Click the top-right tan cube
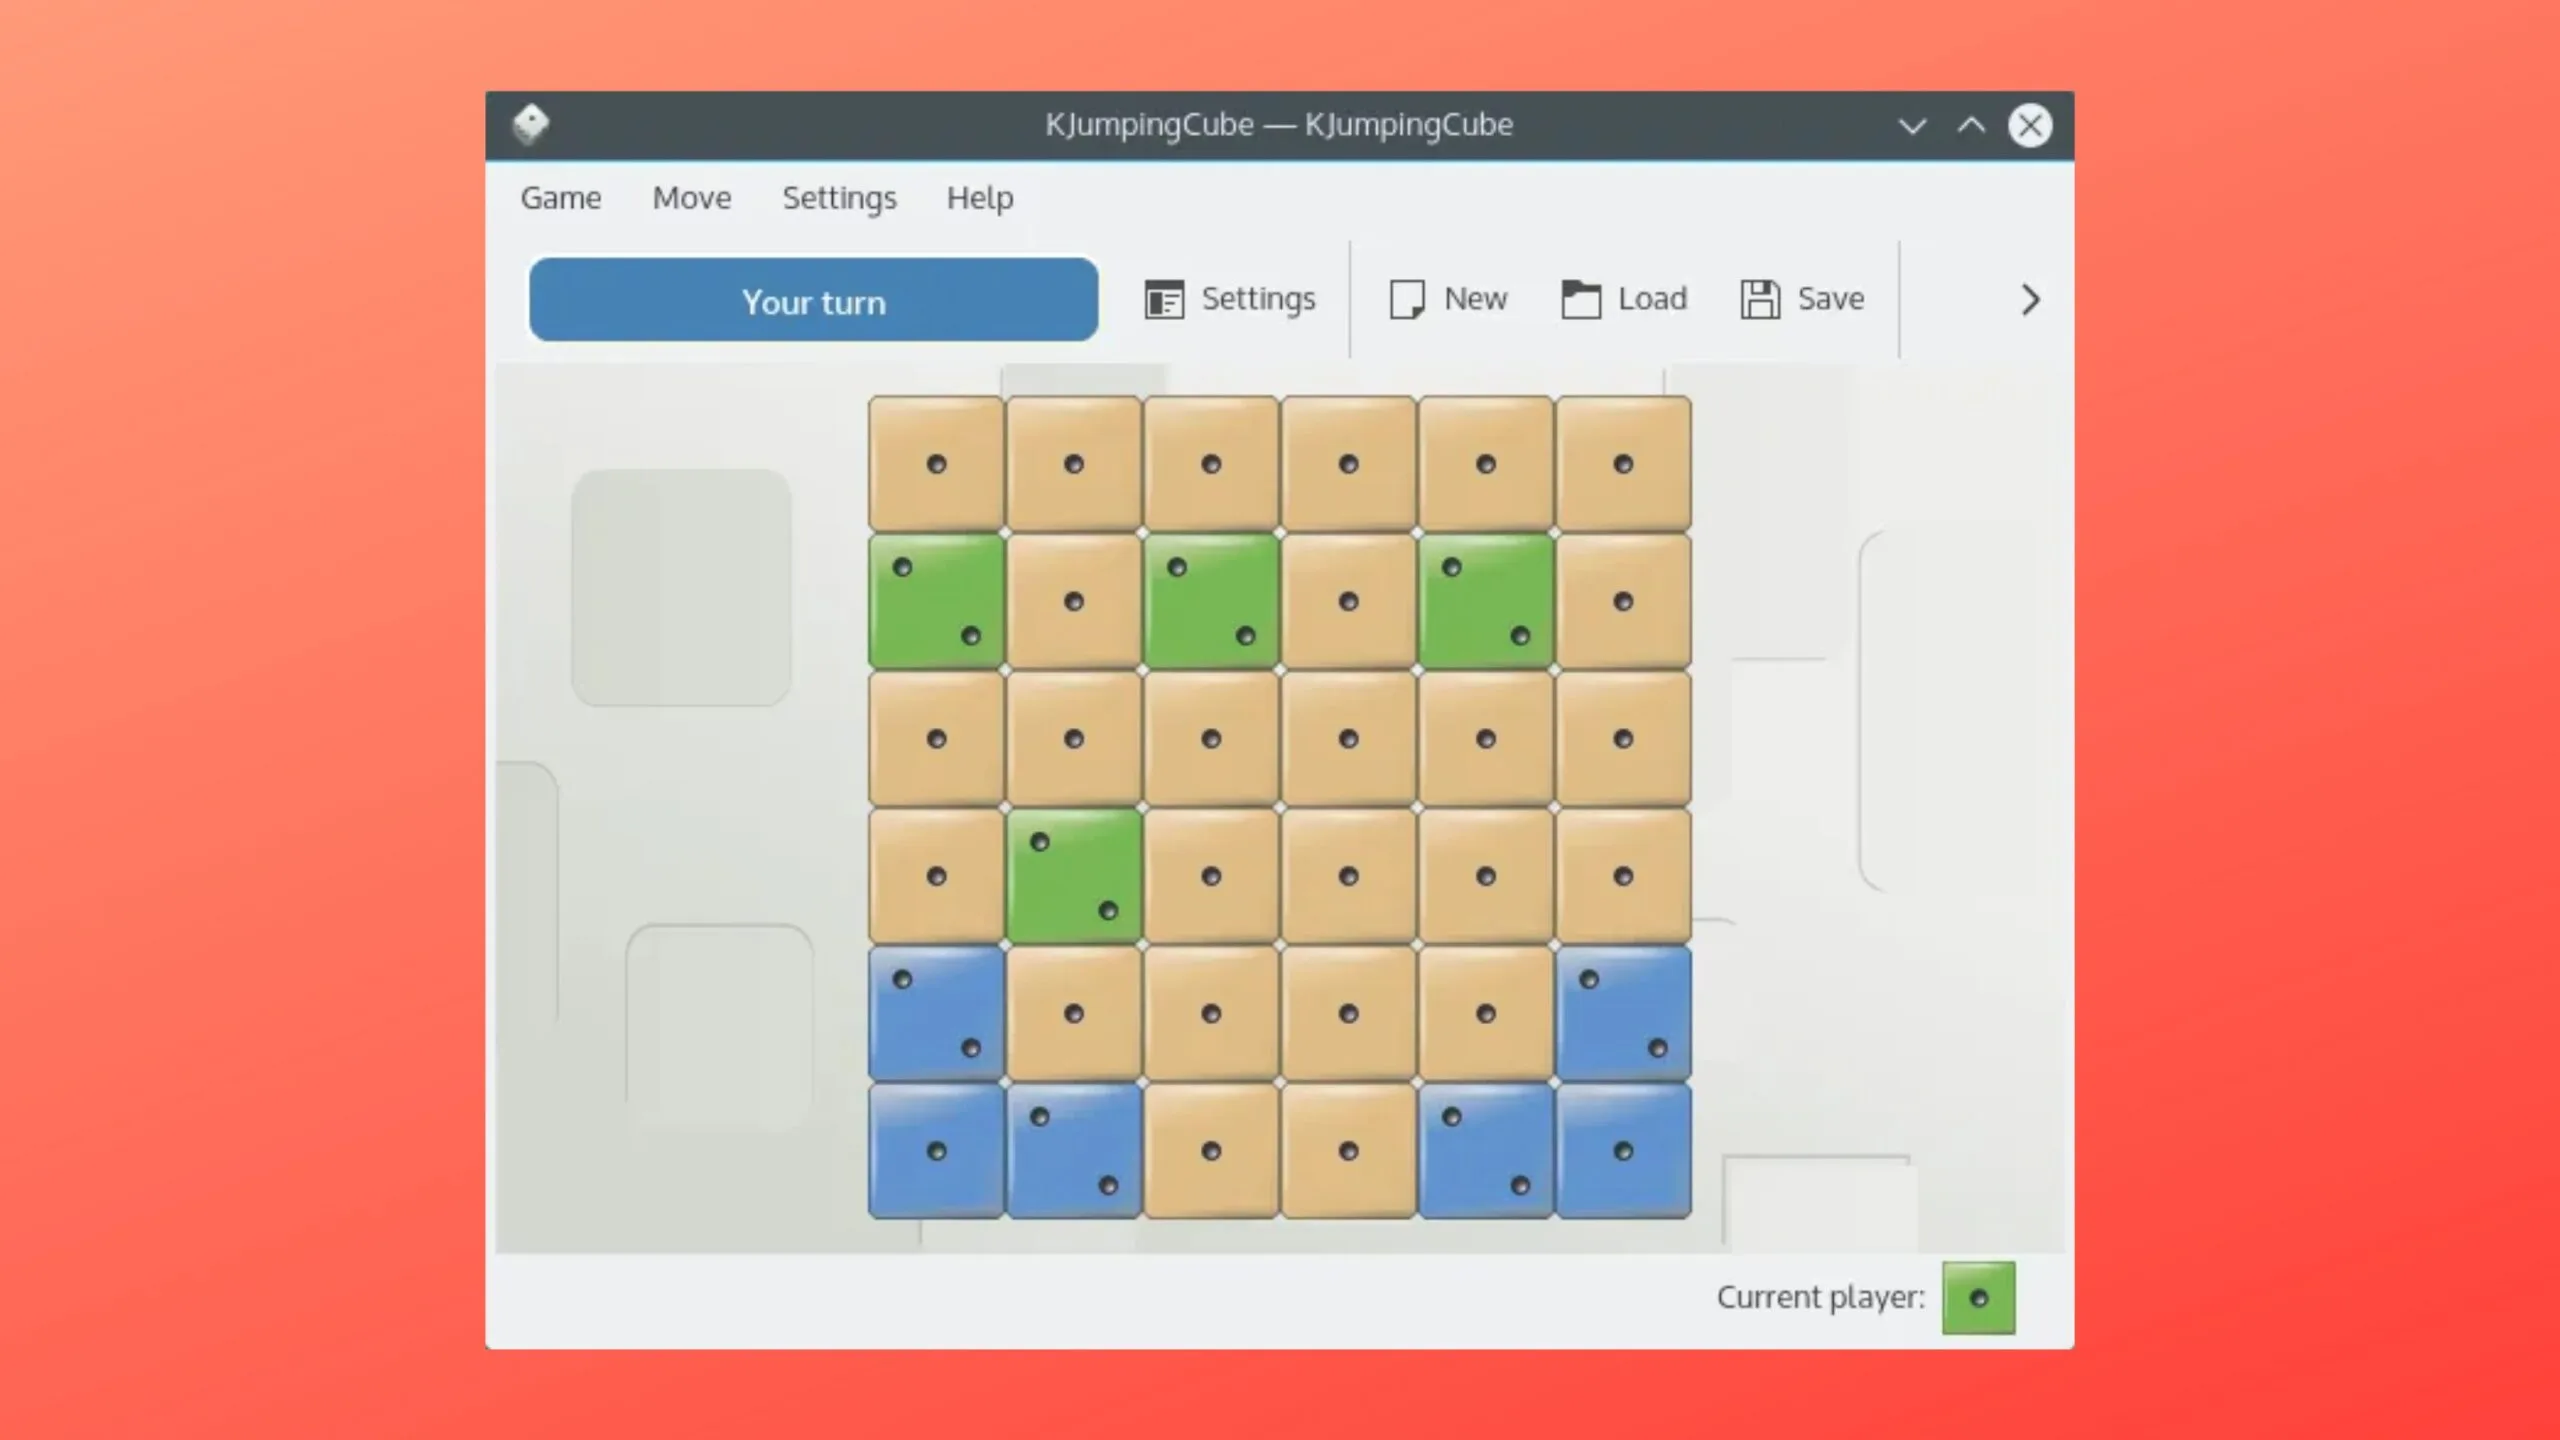This screenshot has width=2560, height=1440. (1623, 464)
